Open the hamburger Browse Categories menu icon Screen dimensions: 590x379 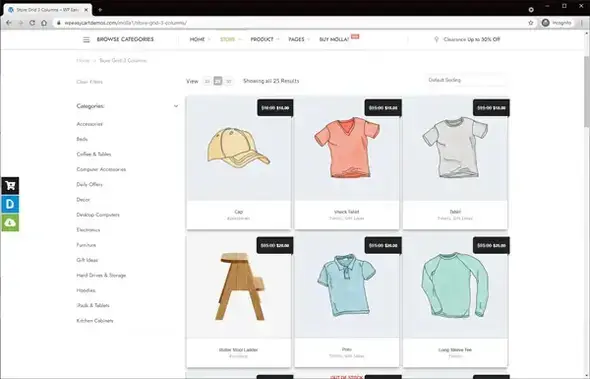(86, 40)
